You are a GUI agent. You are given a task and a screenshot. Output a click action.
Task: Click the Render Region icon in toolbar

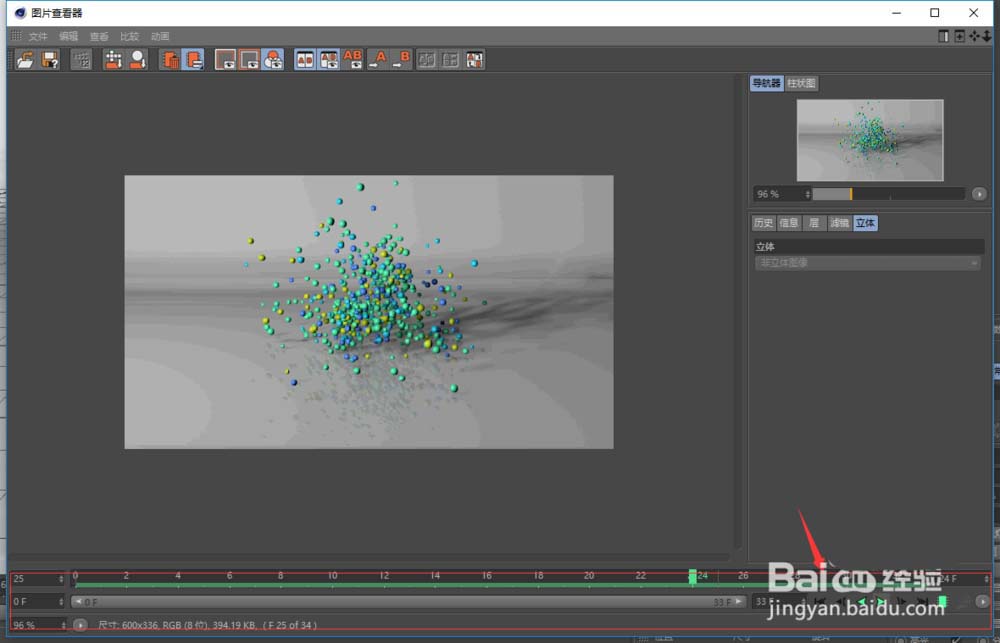(x=113, y=60)
